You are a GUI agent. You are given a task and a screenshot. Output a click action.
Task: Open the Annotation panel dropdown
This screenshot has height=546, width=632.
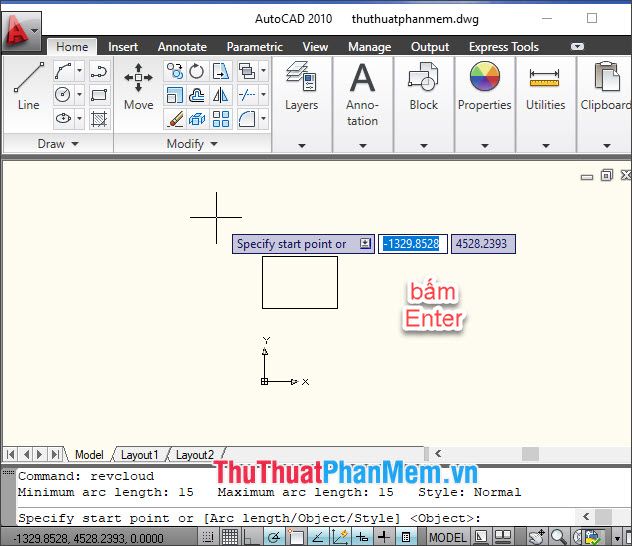(x=363, y=145)
